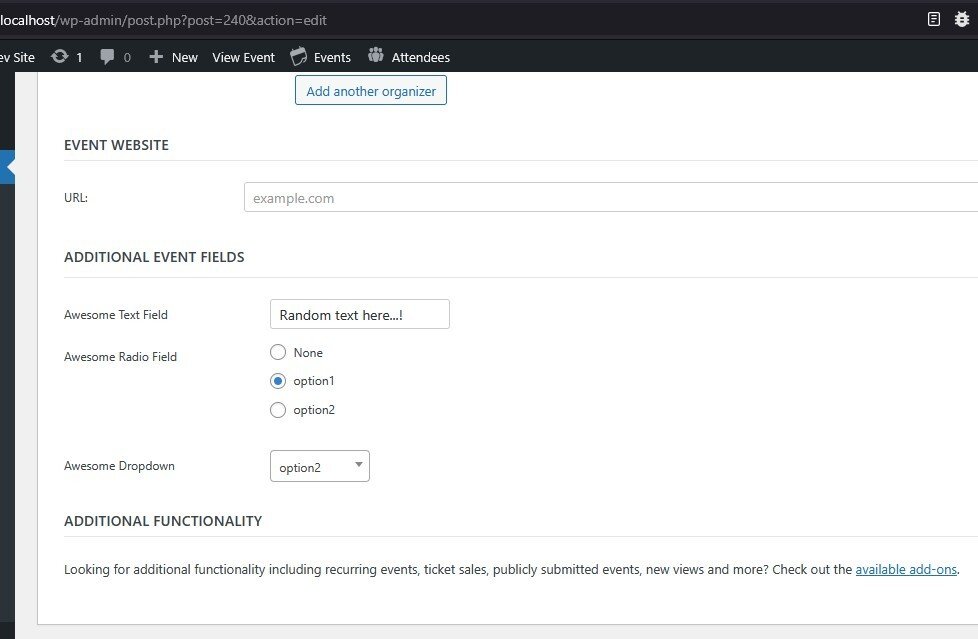Click the bug icon in browser toolbar

(x=964, y=19)
